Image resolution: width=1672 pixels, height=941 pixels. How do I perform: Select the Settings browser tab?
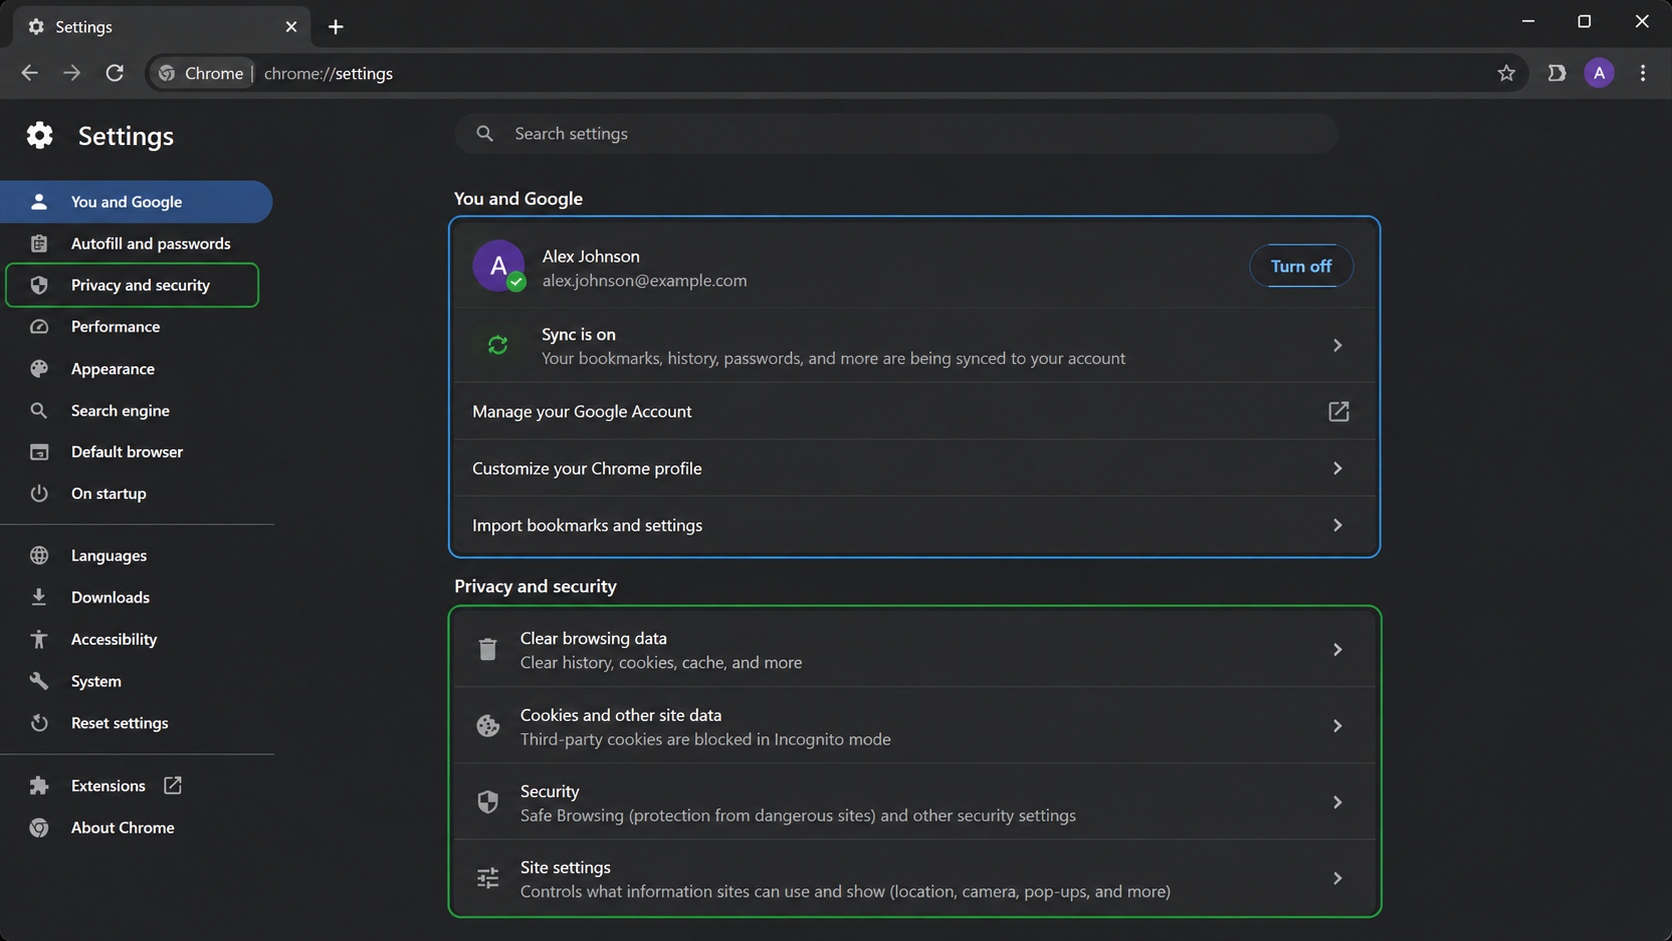[161, 27]
